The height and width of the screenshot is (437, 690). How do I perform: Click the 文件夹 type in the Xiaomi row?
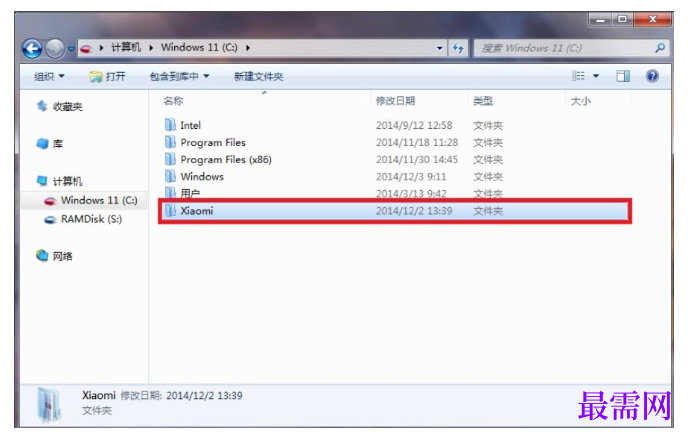click(x=488, y=211)
